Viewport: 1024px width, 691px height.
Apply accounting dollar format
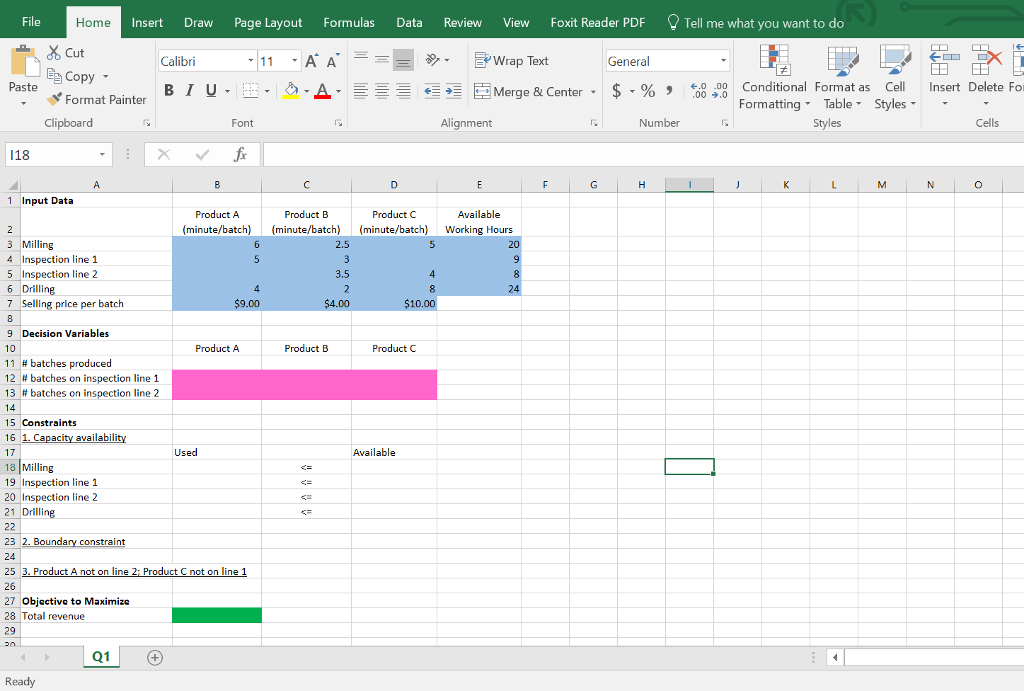coord(616,91)
